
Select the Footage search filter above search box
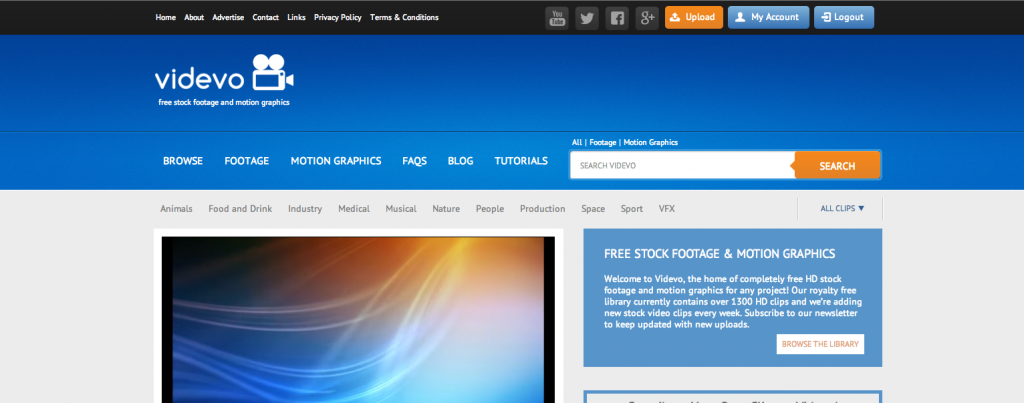coord(603,142)
